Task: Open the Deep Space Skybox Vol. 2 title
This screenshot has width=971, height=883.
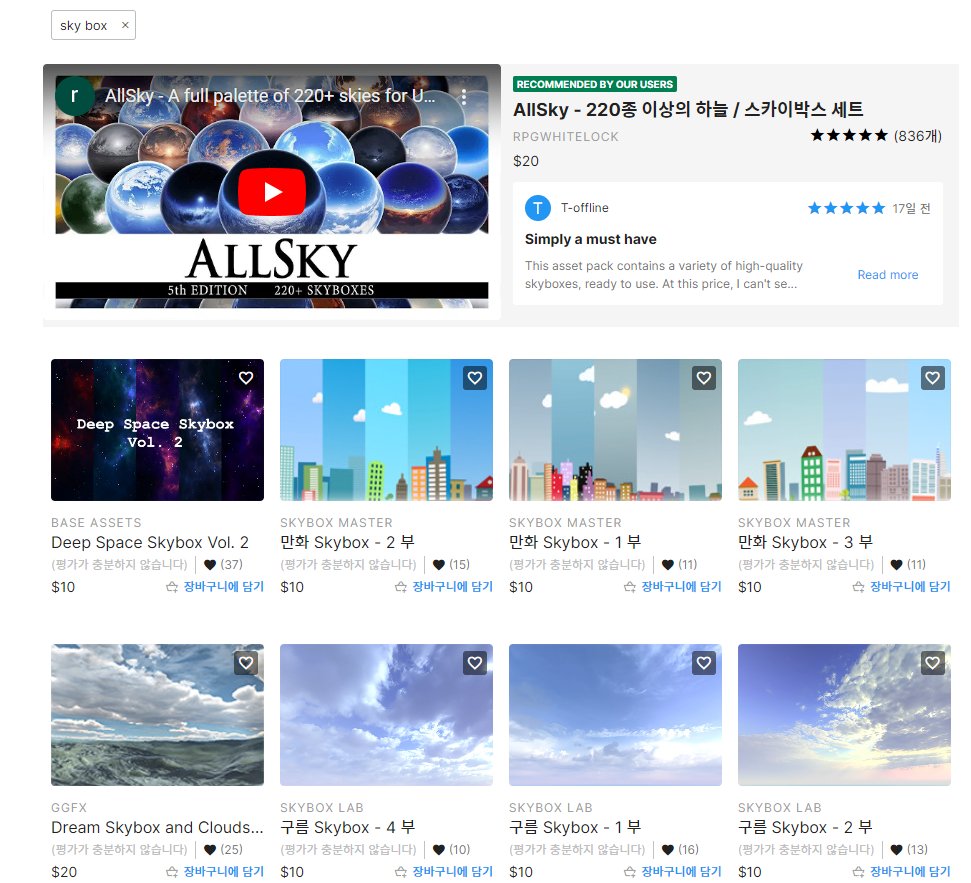Action: [150, 542]
